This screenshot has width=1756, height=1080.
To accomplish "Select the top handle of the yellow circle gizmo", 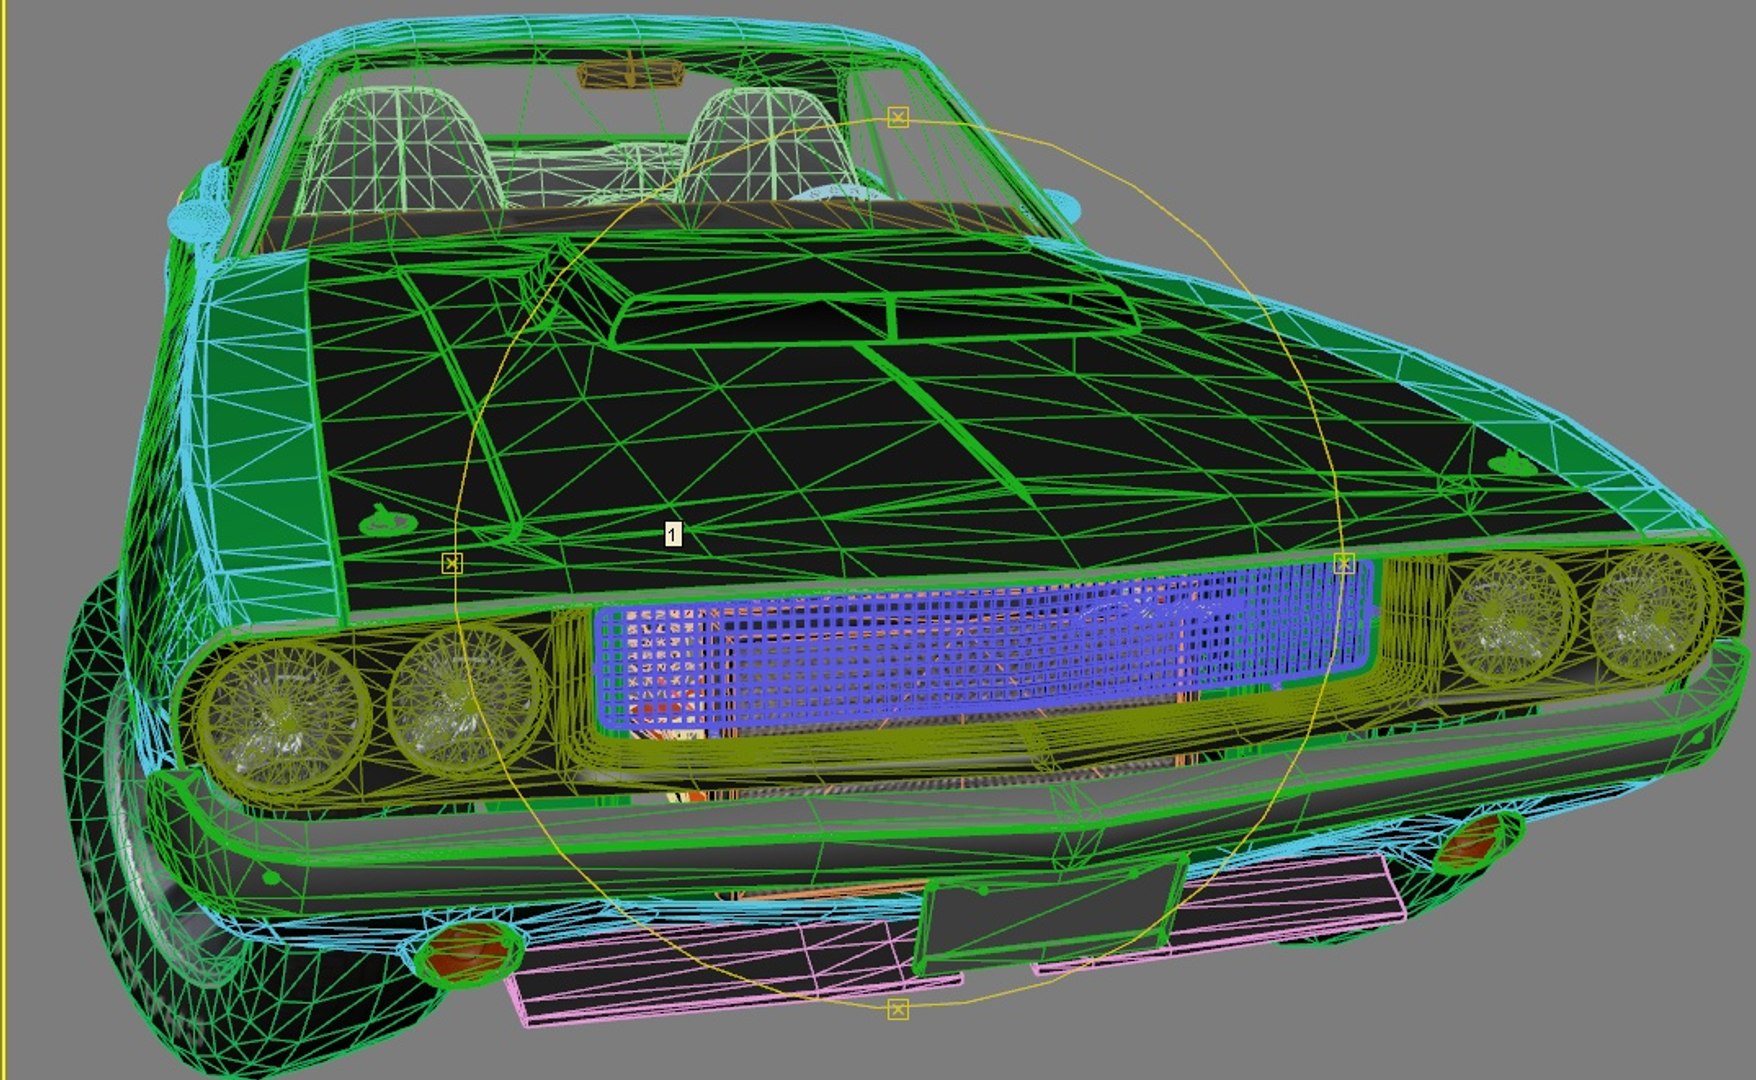I will (898, 118).
